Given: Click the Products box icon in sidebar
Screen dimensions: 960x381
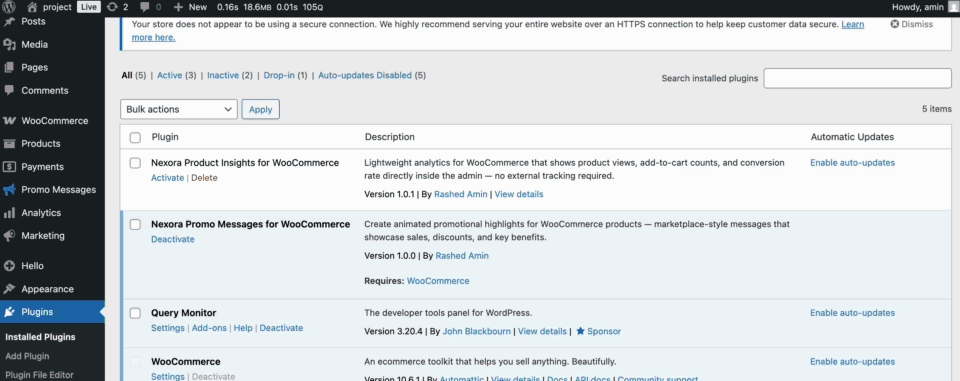Looking at the screenshot, I should 9,144.
